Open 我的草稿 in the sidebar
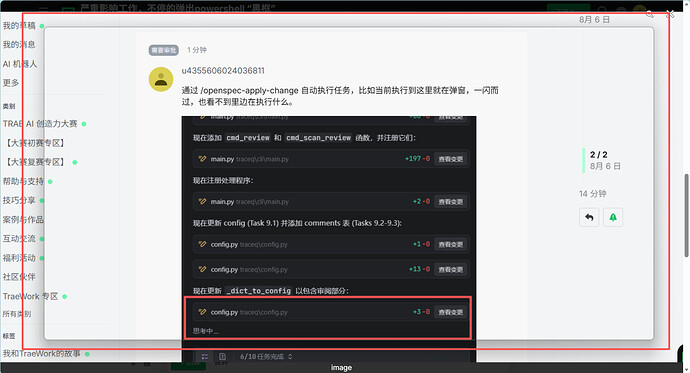The width and height of the screenshot is (690, 373). point(19,26)
